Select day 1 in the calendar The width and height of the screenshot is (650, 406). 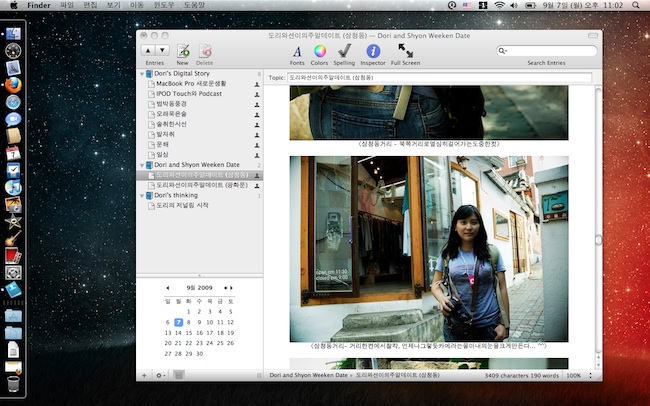(x=189, y=311)
